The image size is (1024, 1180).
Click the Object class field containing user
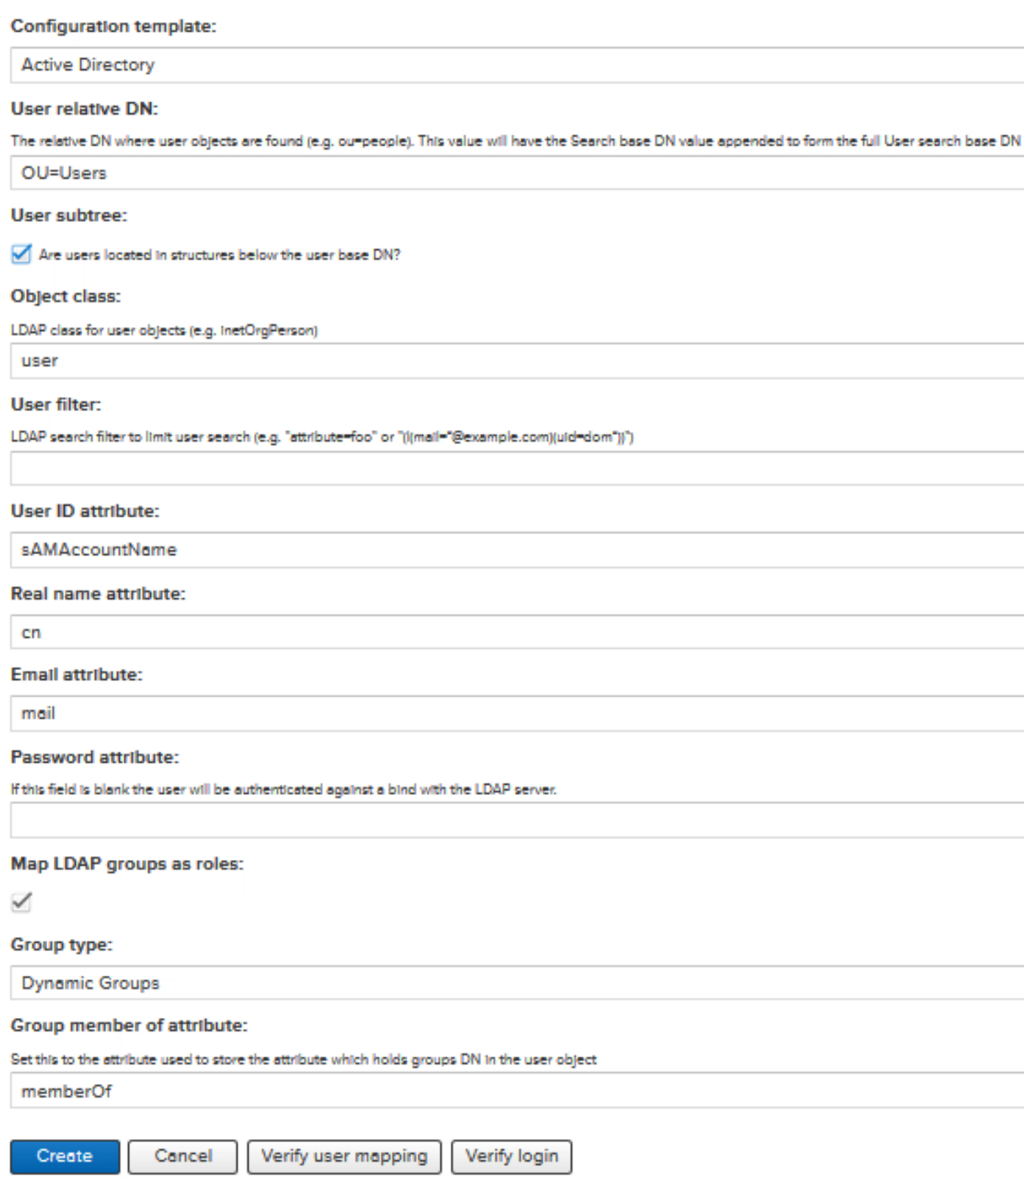pyautogui.click(x=517, y=360)
